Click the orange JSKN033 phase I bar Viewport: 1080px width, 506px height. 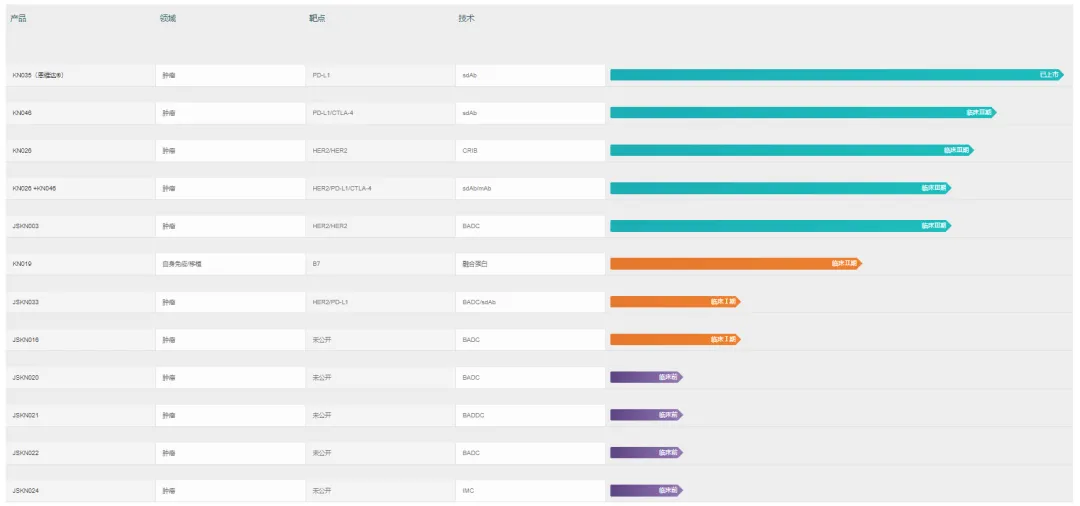[674, 302]
